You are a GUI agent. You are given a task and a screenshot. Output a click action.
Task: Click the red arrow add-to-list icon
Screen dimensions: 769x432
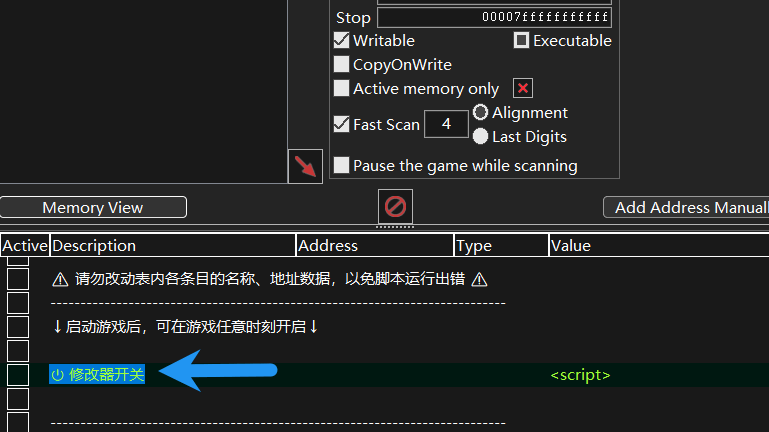tap(305, 166)
